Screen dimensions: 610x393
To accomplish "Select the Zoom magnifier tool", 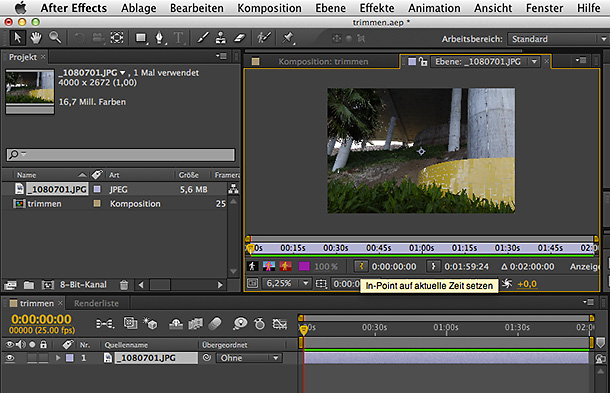I will click(55, 38).
